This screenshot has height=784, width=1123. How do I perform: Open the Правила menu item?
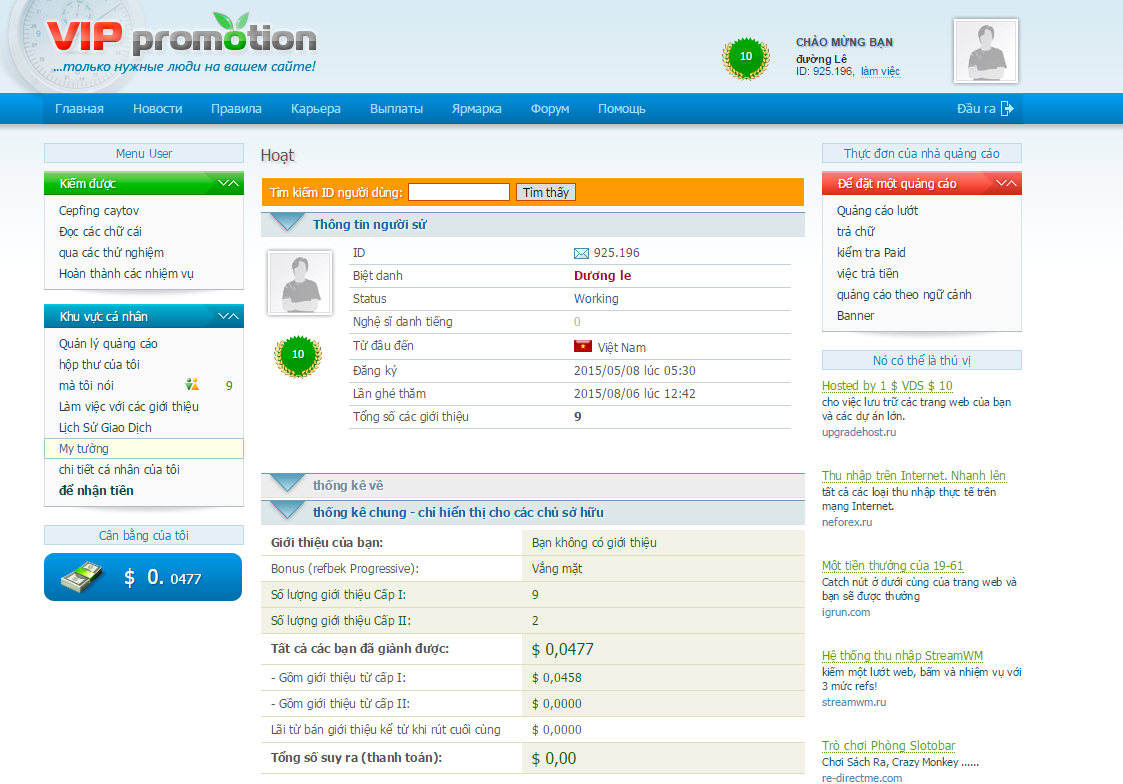236,109
